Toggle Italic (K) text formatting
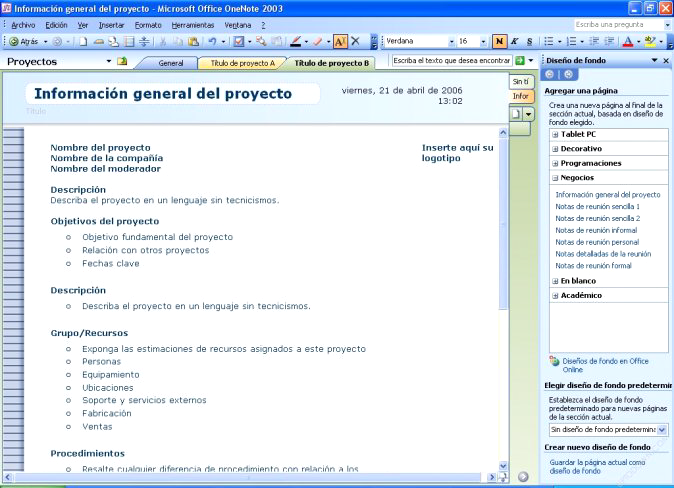 tap(514, 42)
